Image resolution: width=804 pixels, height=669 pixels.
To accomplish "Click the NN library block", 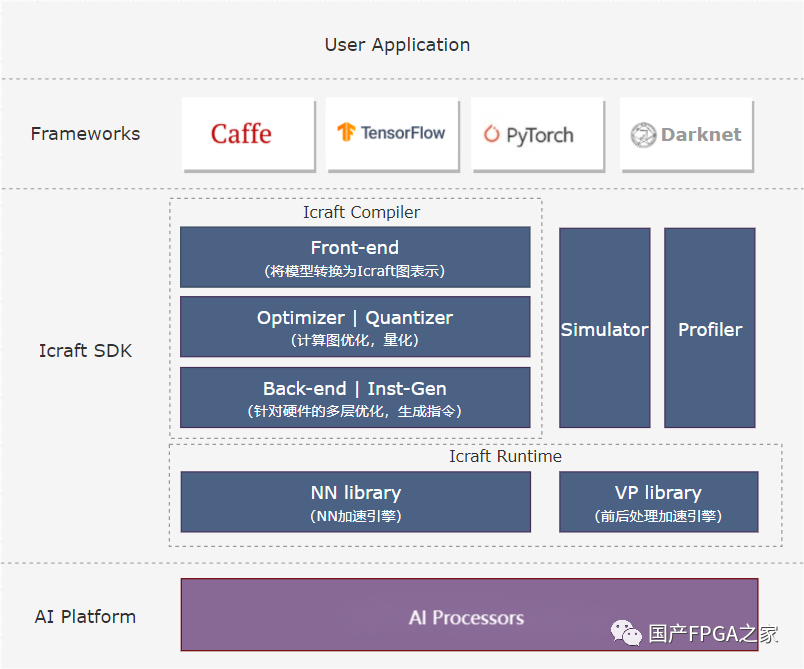I will [355, 502].
